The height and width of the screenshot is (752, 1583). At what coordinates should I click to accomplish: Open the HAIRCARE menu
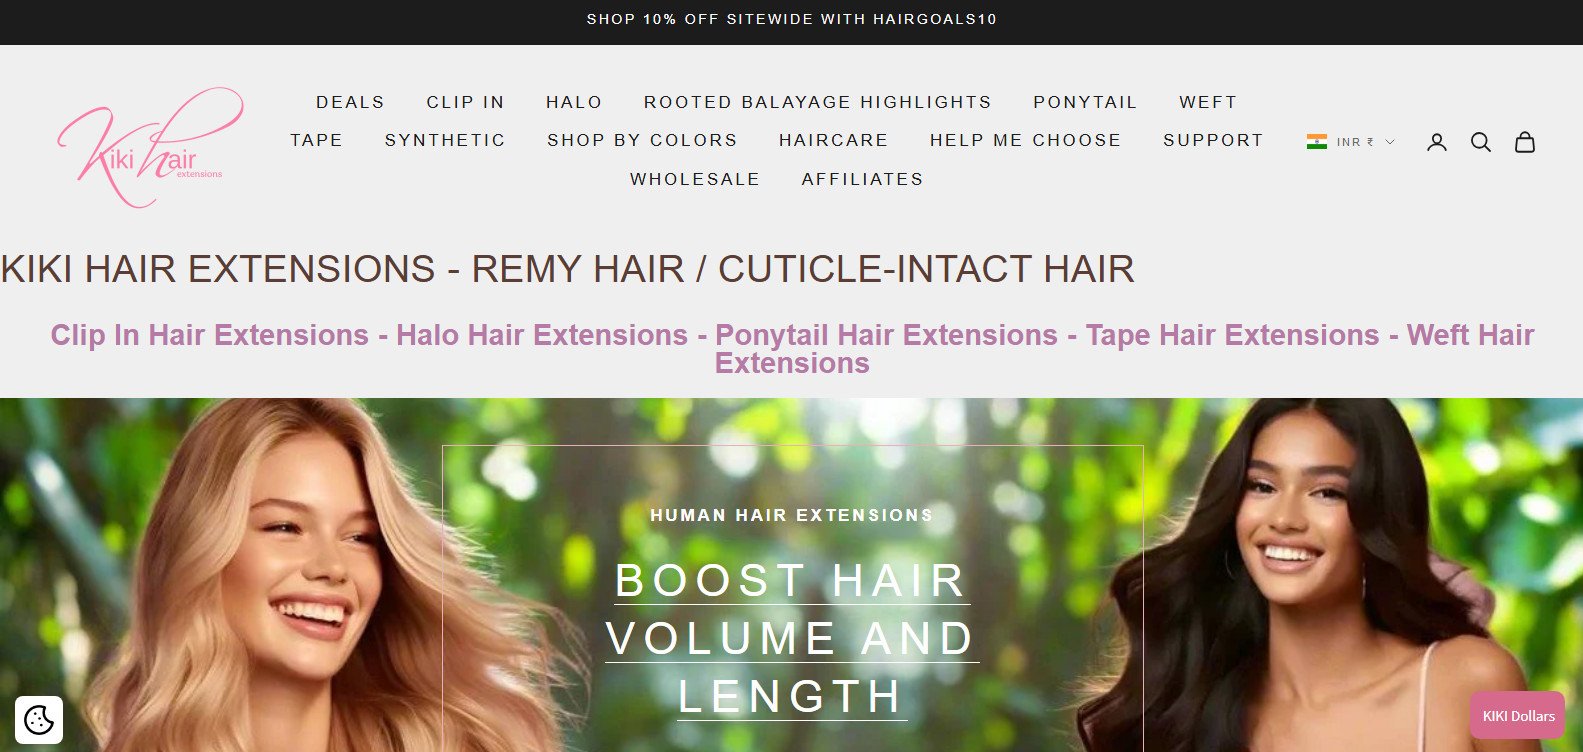[x=834, y=140]
